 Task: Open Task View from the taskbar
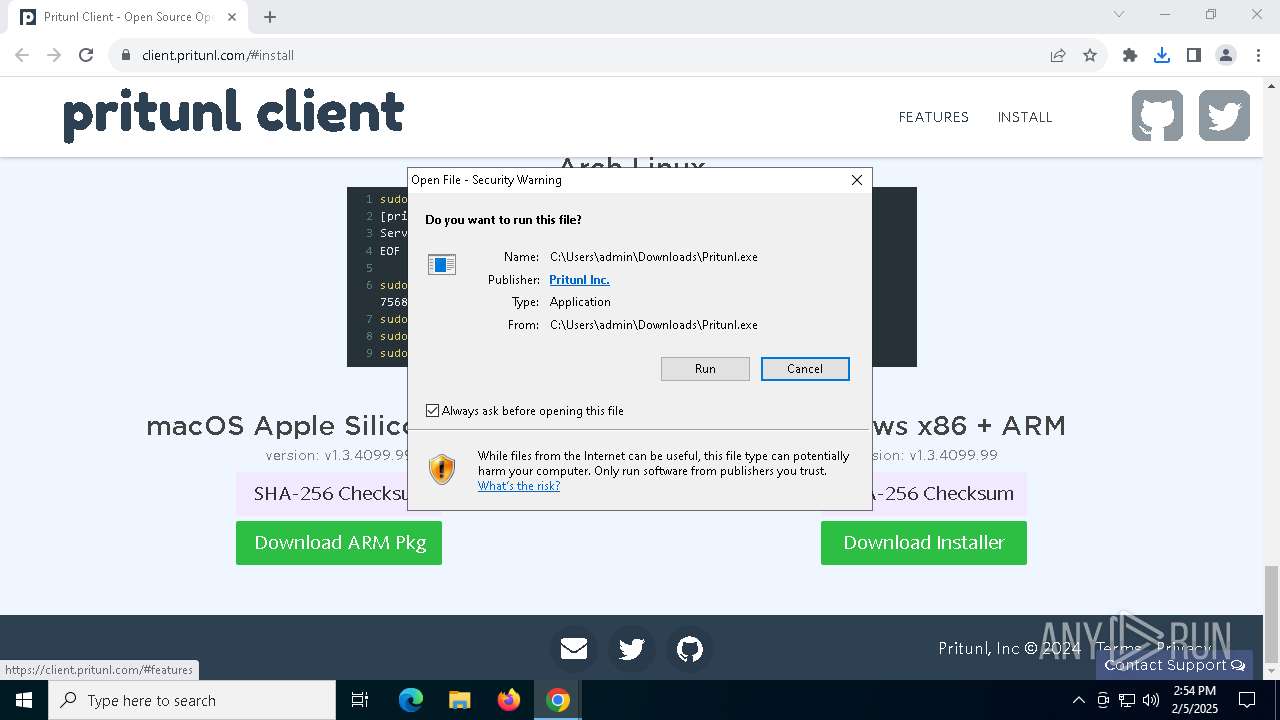360,700
